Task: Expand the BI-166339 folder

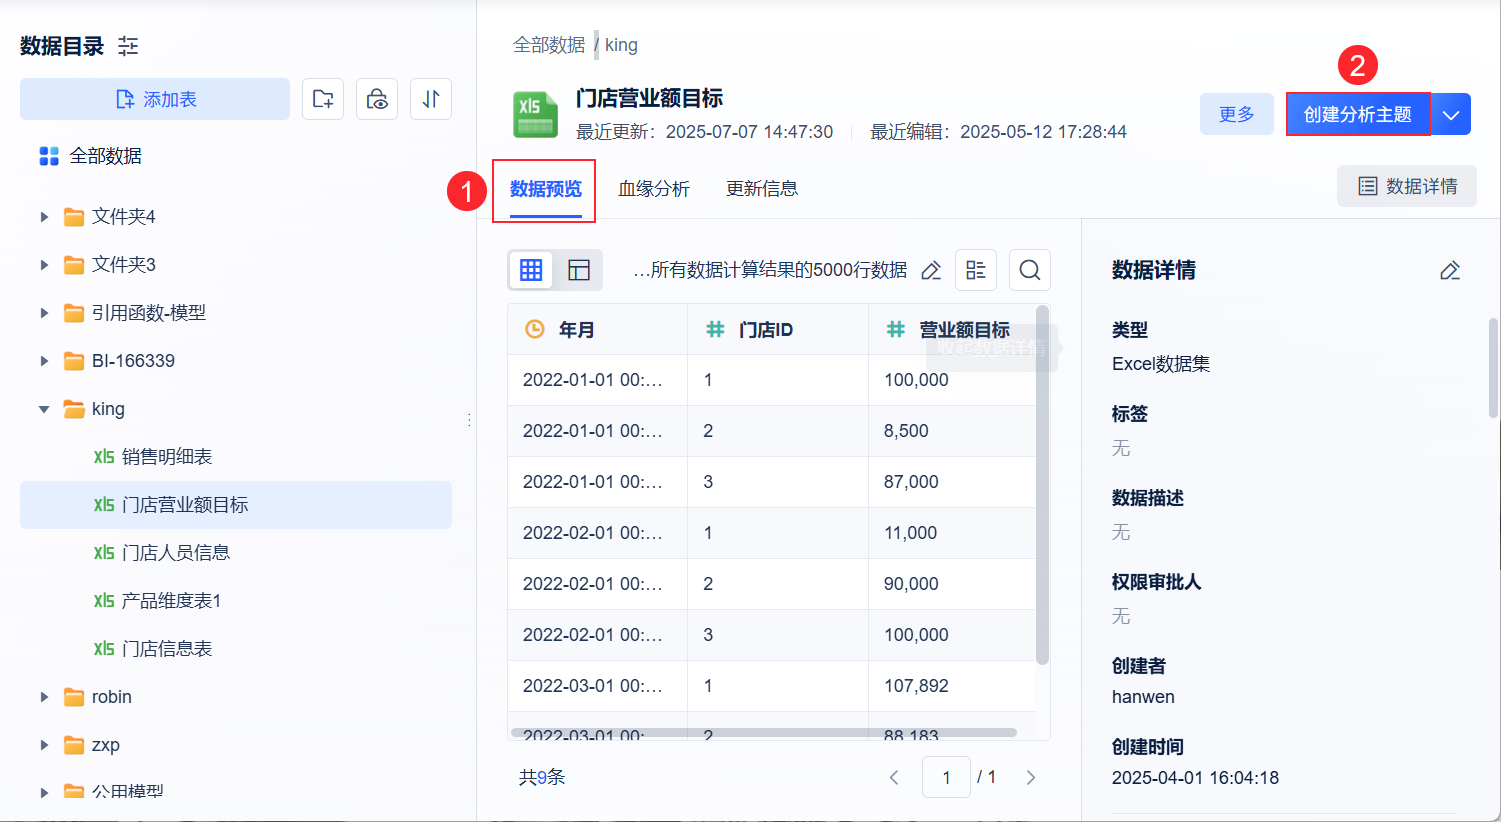Action: point(44,361)
